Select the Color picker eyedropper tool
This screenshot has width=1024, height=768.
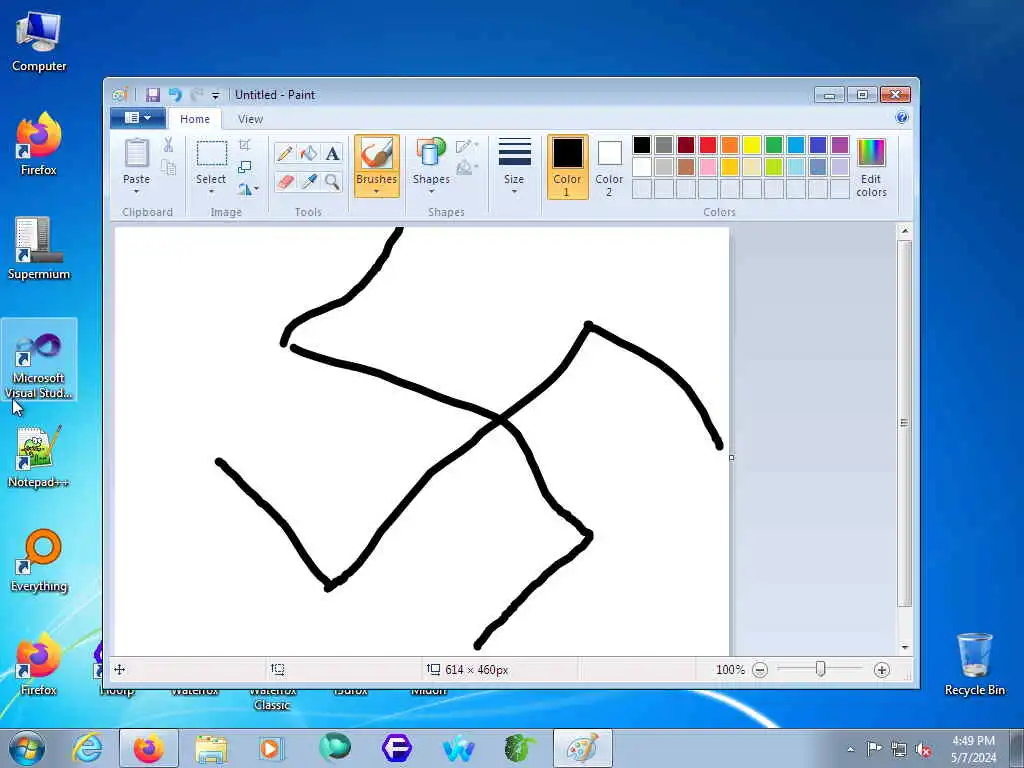click(308, 182)
